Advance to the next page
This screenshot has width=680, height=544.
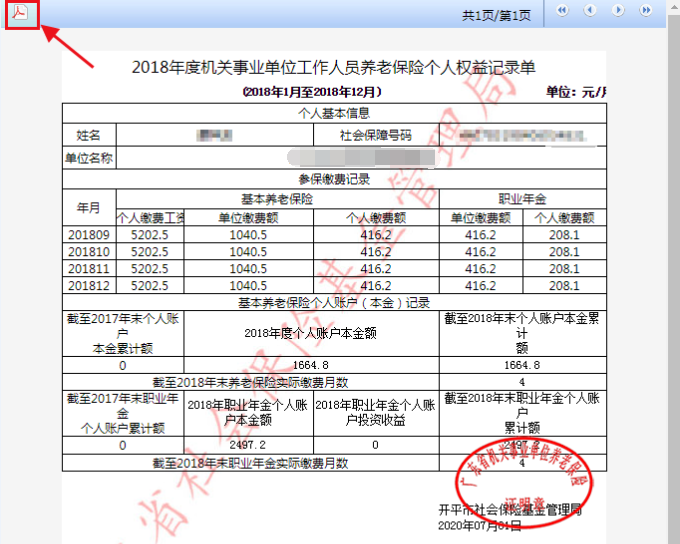pyautogui.click(x=618, y=11)
